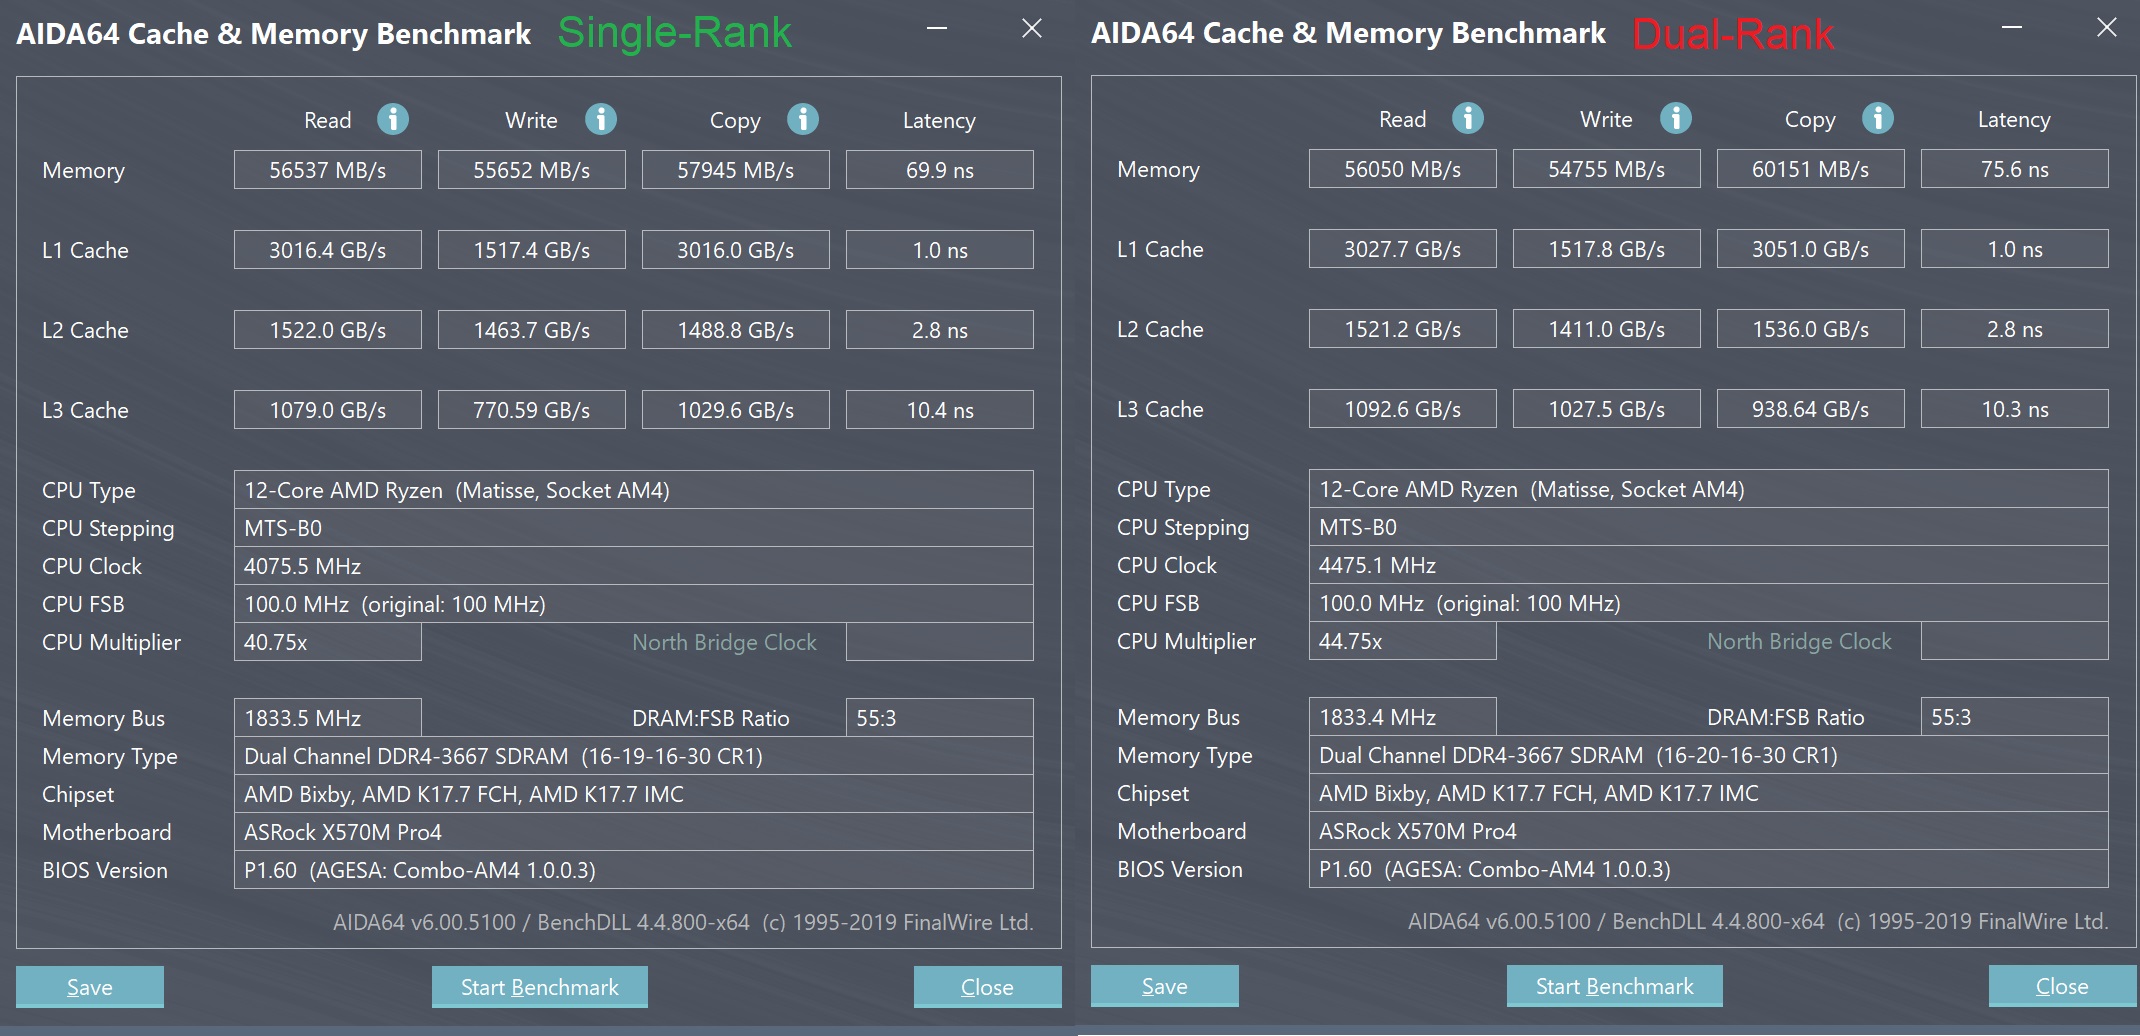Select L2 Cache copy 1488.8 GB/s value
The height and width of the screenshot is (1036, 2140).
tap(736, 330)
